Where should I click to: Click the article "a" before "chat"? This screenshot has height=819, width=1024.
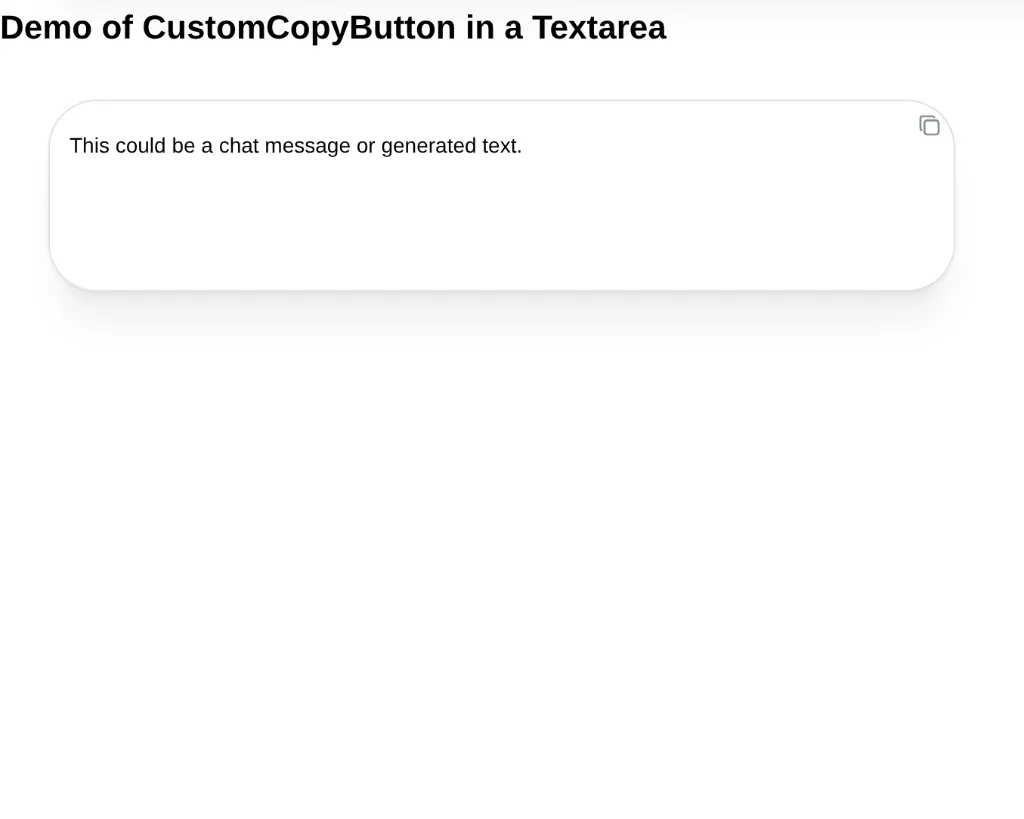(x=207, y=146)
